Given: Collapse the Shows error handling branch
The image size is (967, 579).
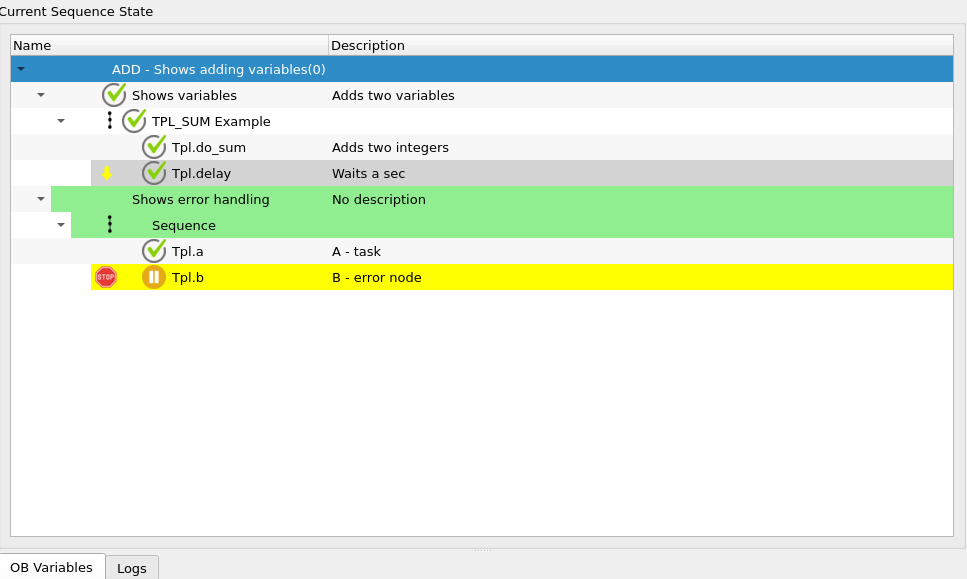Looking at the screenshot, I should [40, 199].
